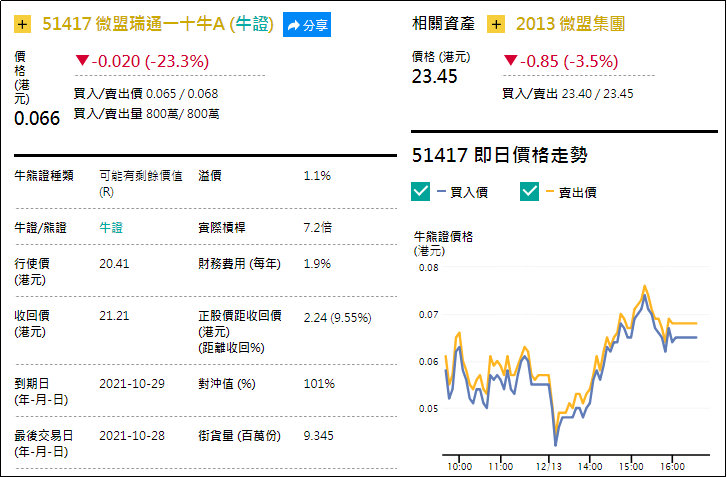Viewport: 727px width, 477px height.
Task: Toggle the 買入價 line checkbox
Action: click(421, 191)
